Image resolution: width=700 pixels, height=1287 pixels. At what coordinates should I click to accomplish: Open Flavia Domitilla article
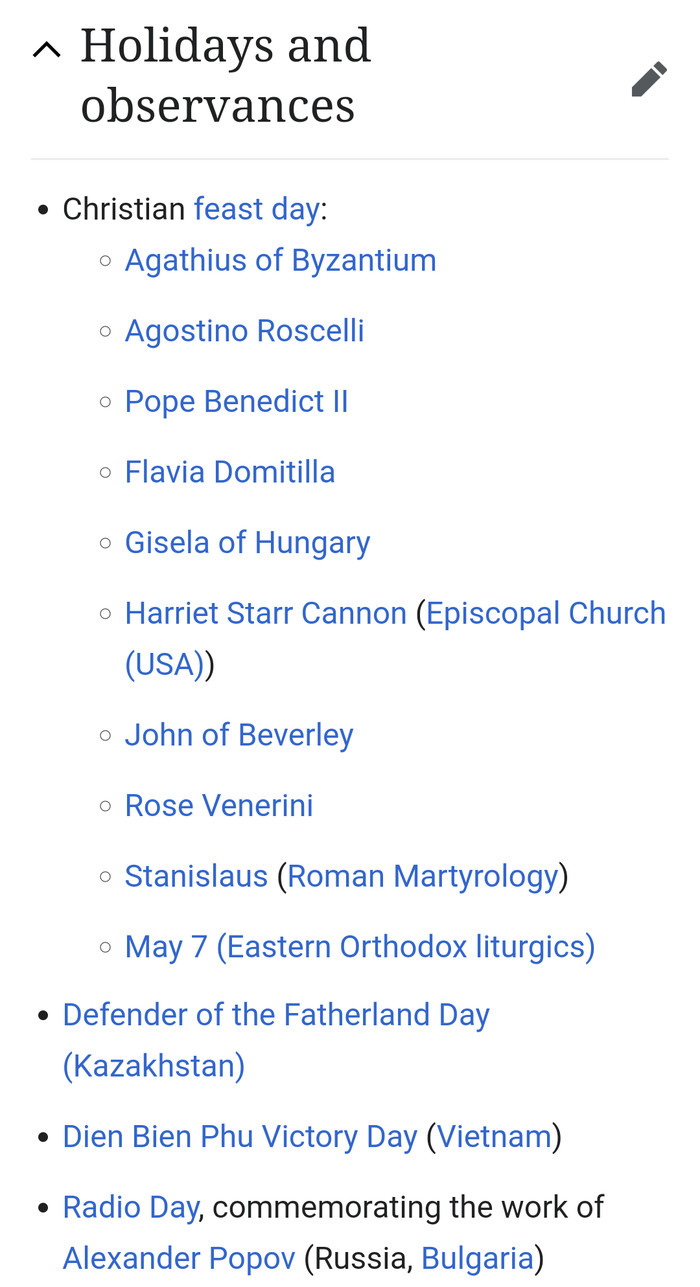(230, 472)
